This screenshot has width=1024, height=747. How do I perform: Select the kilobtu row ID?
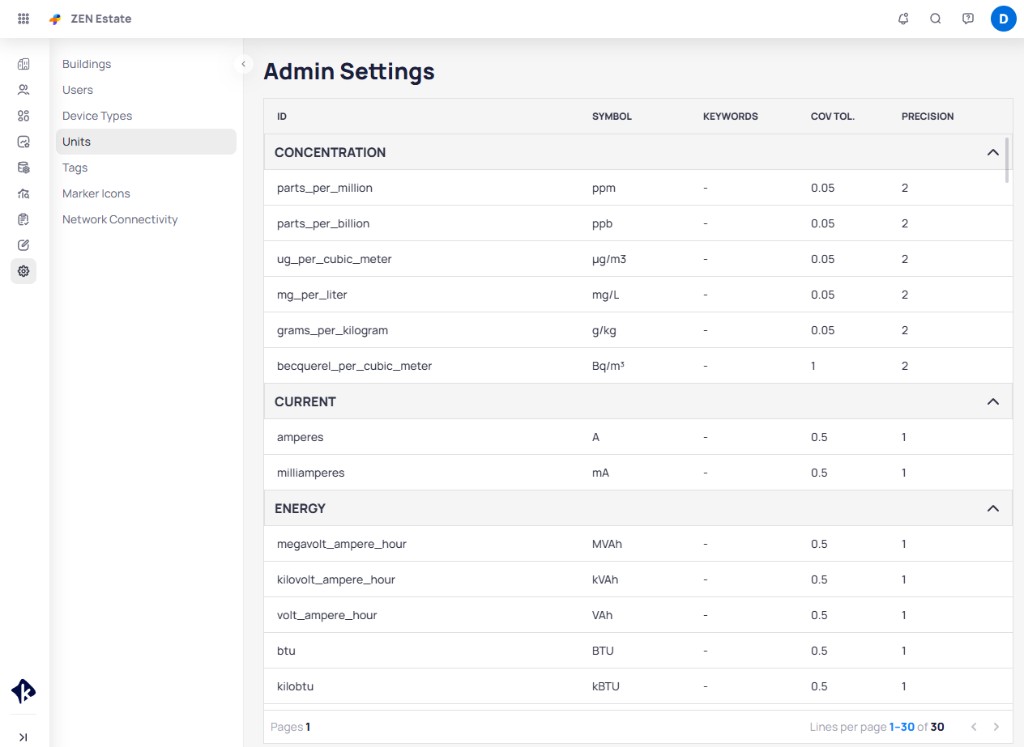pos(295,686)
